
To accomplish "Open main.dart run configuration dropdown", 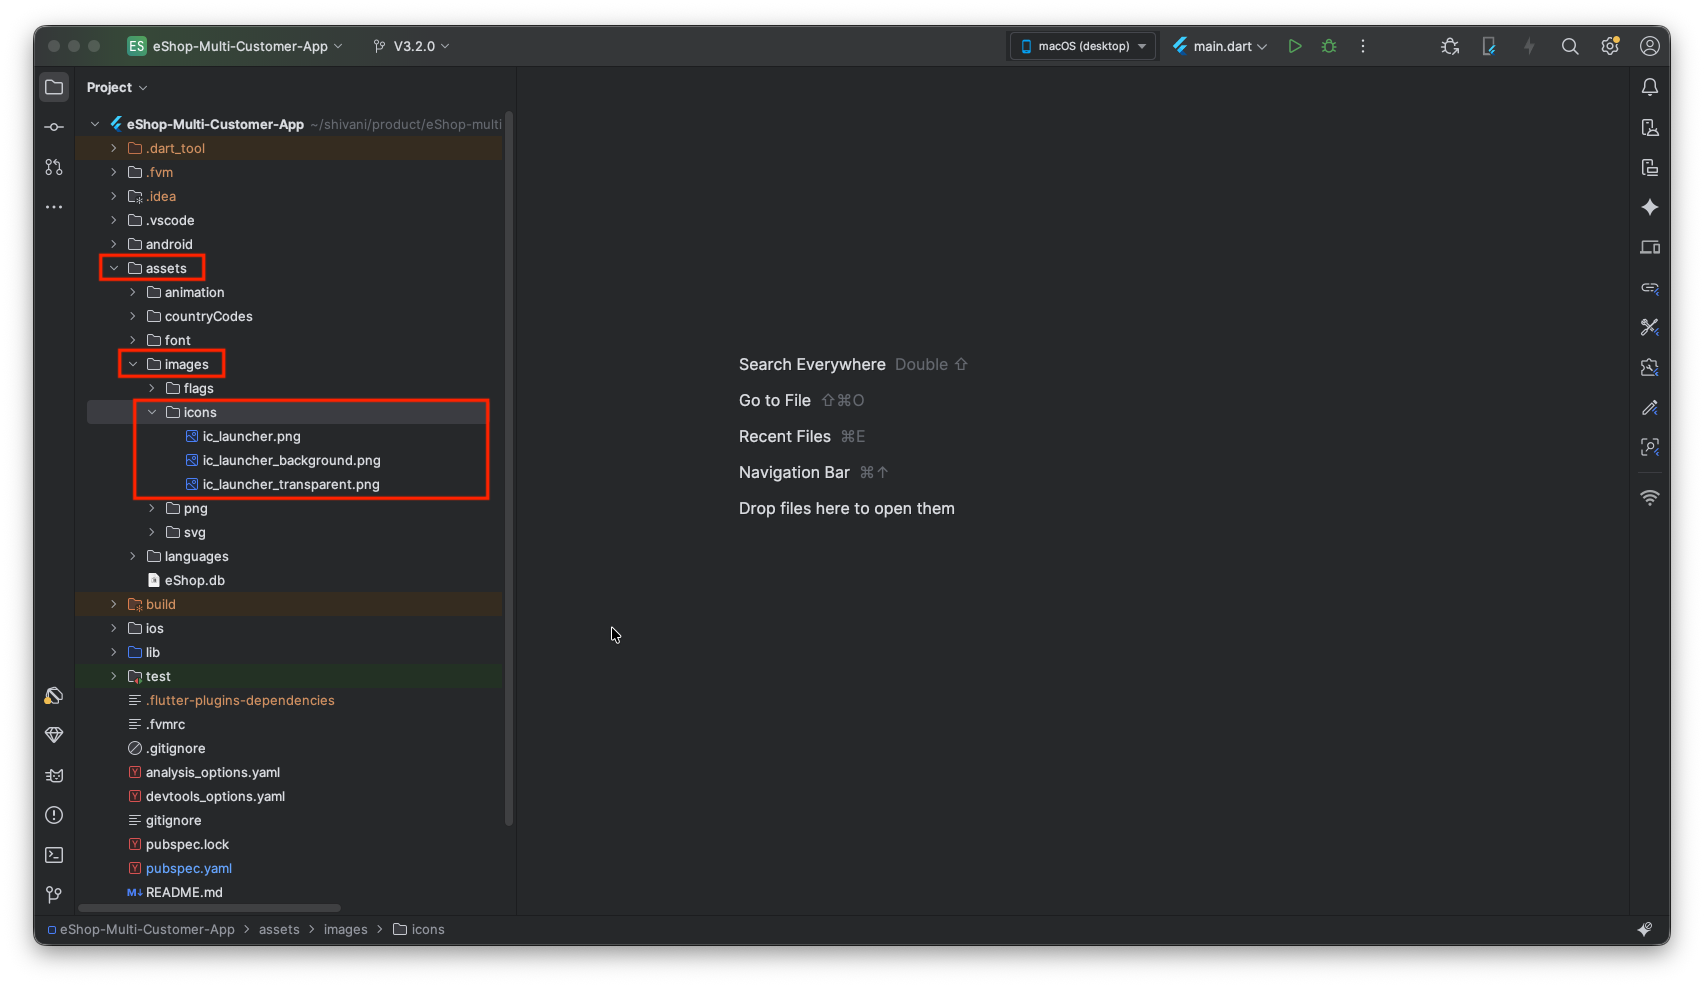I will (1221, 46).
